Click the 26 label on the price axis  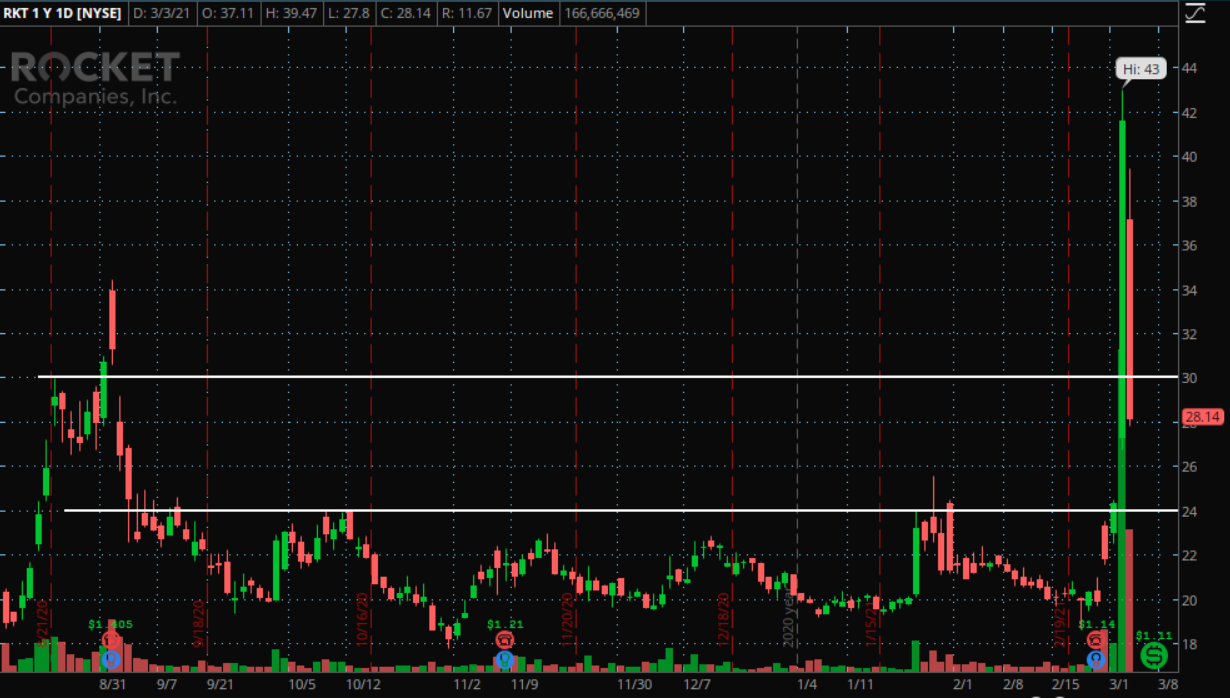(1191, 466)
